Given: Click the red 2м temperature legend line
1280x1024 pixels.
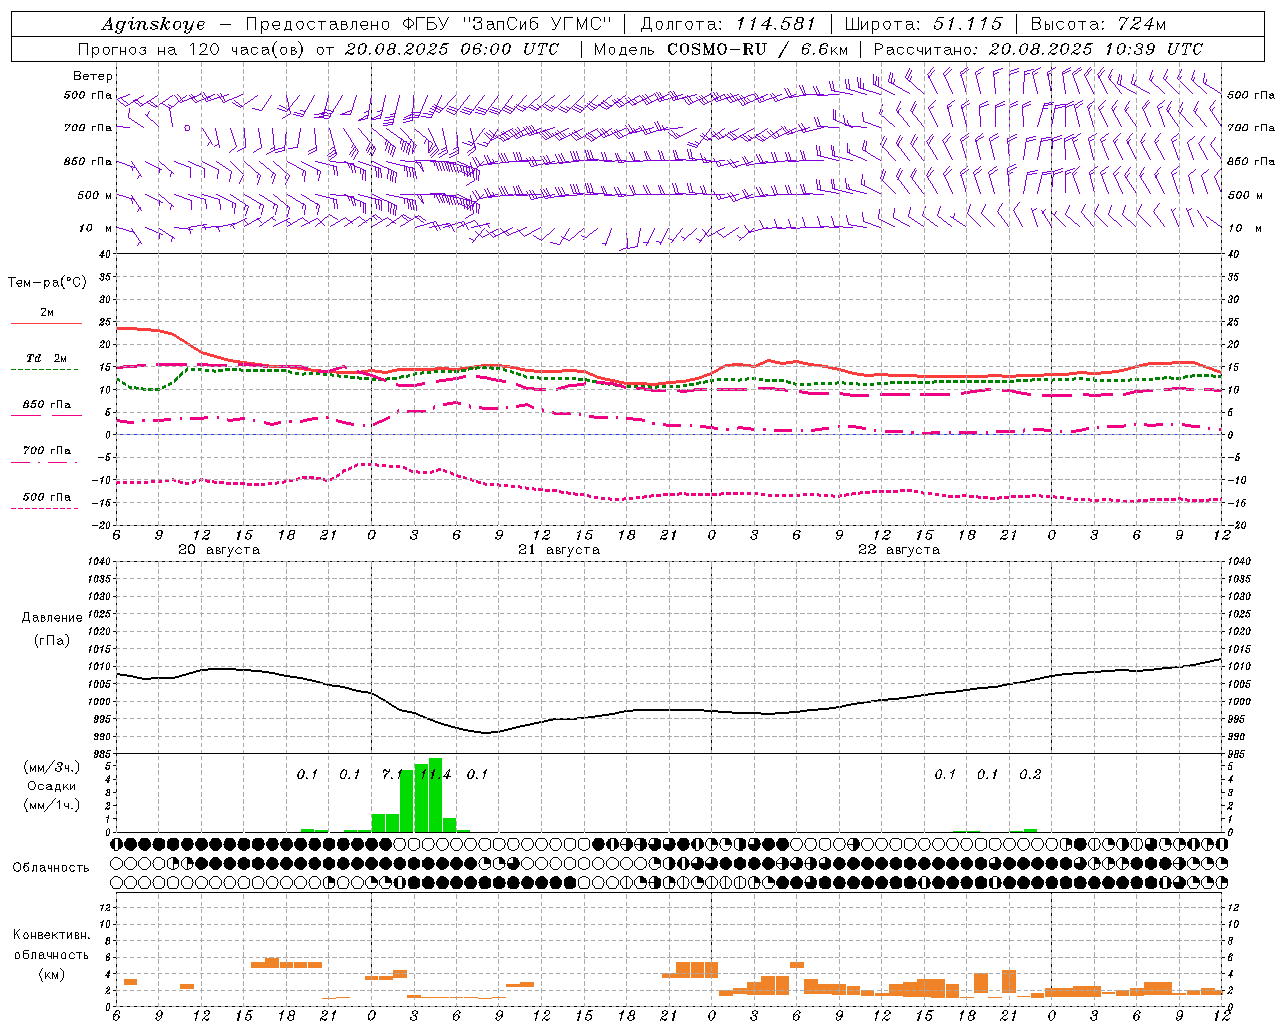Looking at the screenshot, I should click(x=46, y=323).
